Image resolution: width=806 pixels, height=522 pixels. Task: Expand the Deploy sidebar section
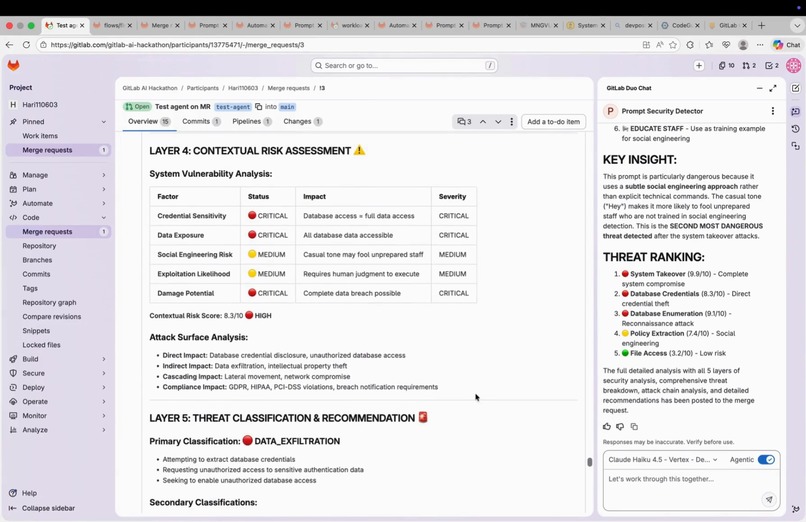58,387
